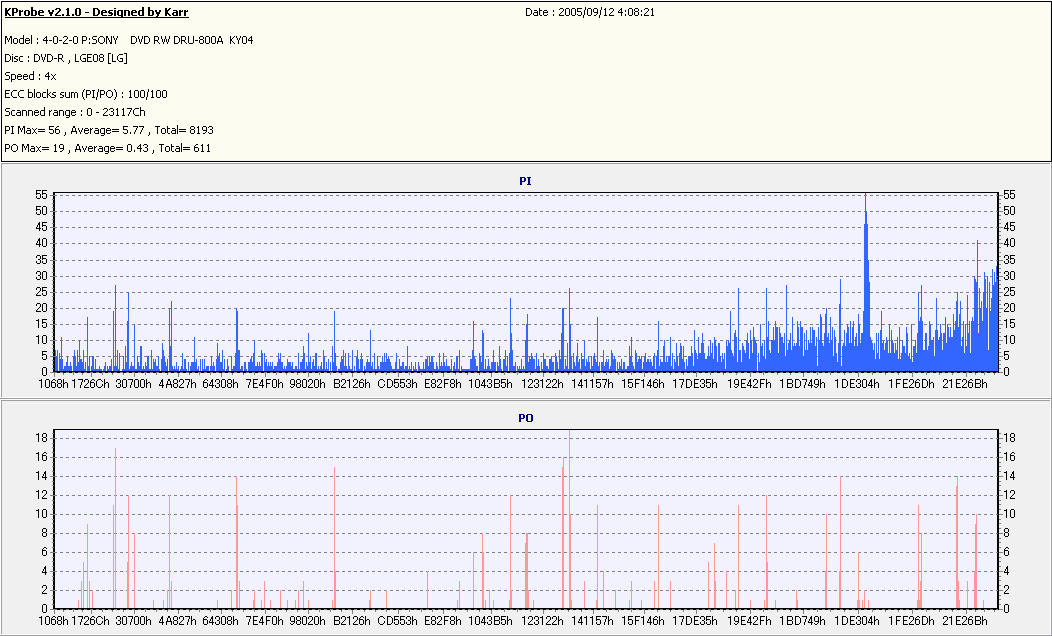1052x636 pixels.
Task: Select CD553h under the PO chart
Action: click(x=397, y=621)
